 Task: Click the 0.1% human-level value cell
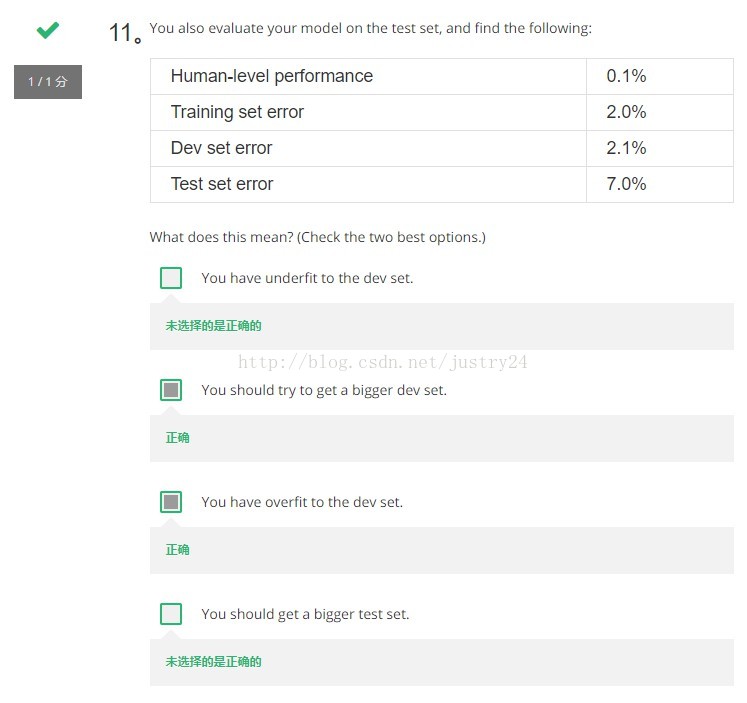660,76
